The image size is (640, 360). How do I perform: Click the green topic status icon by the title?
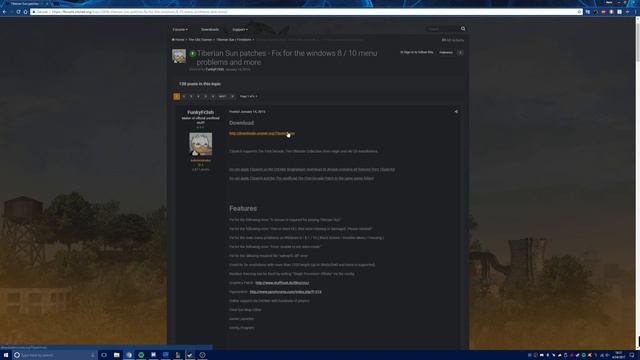(x=192, y=53)
